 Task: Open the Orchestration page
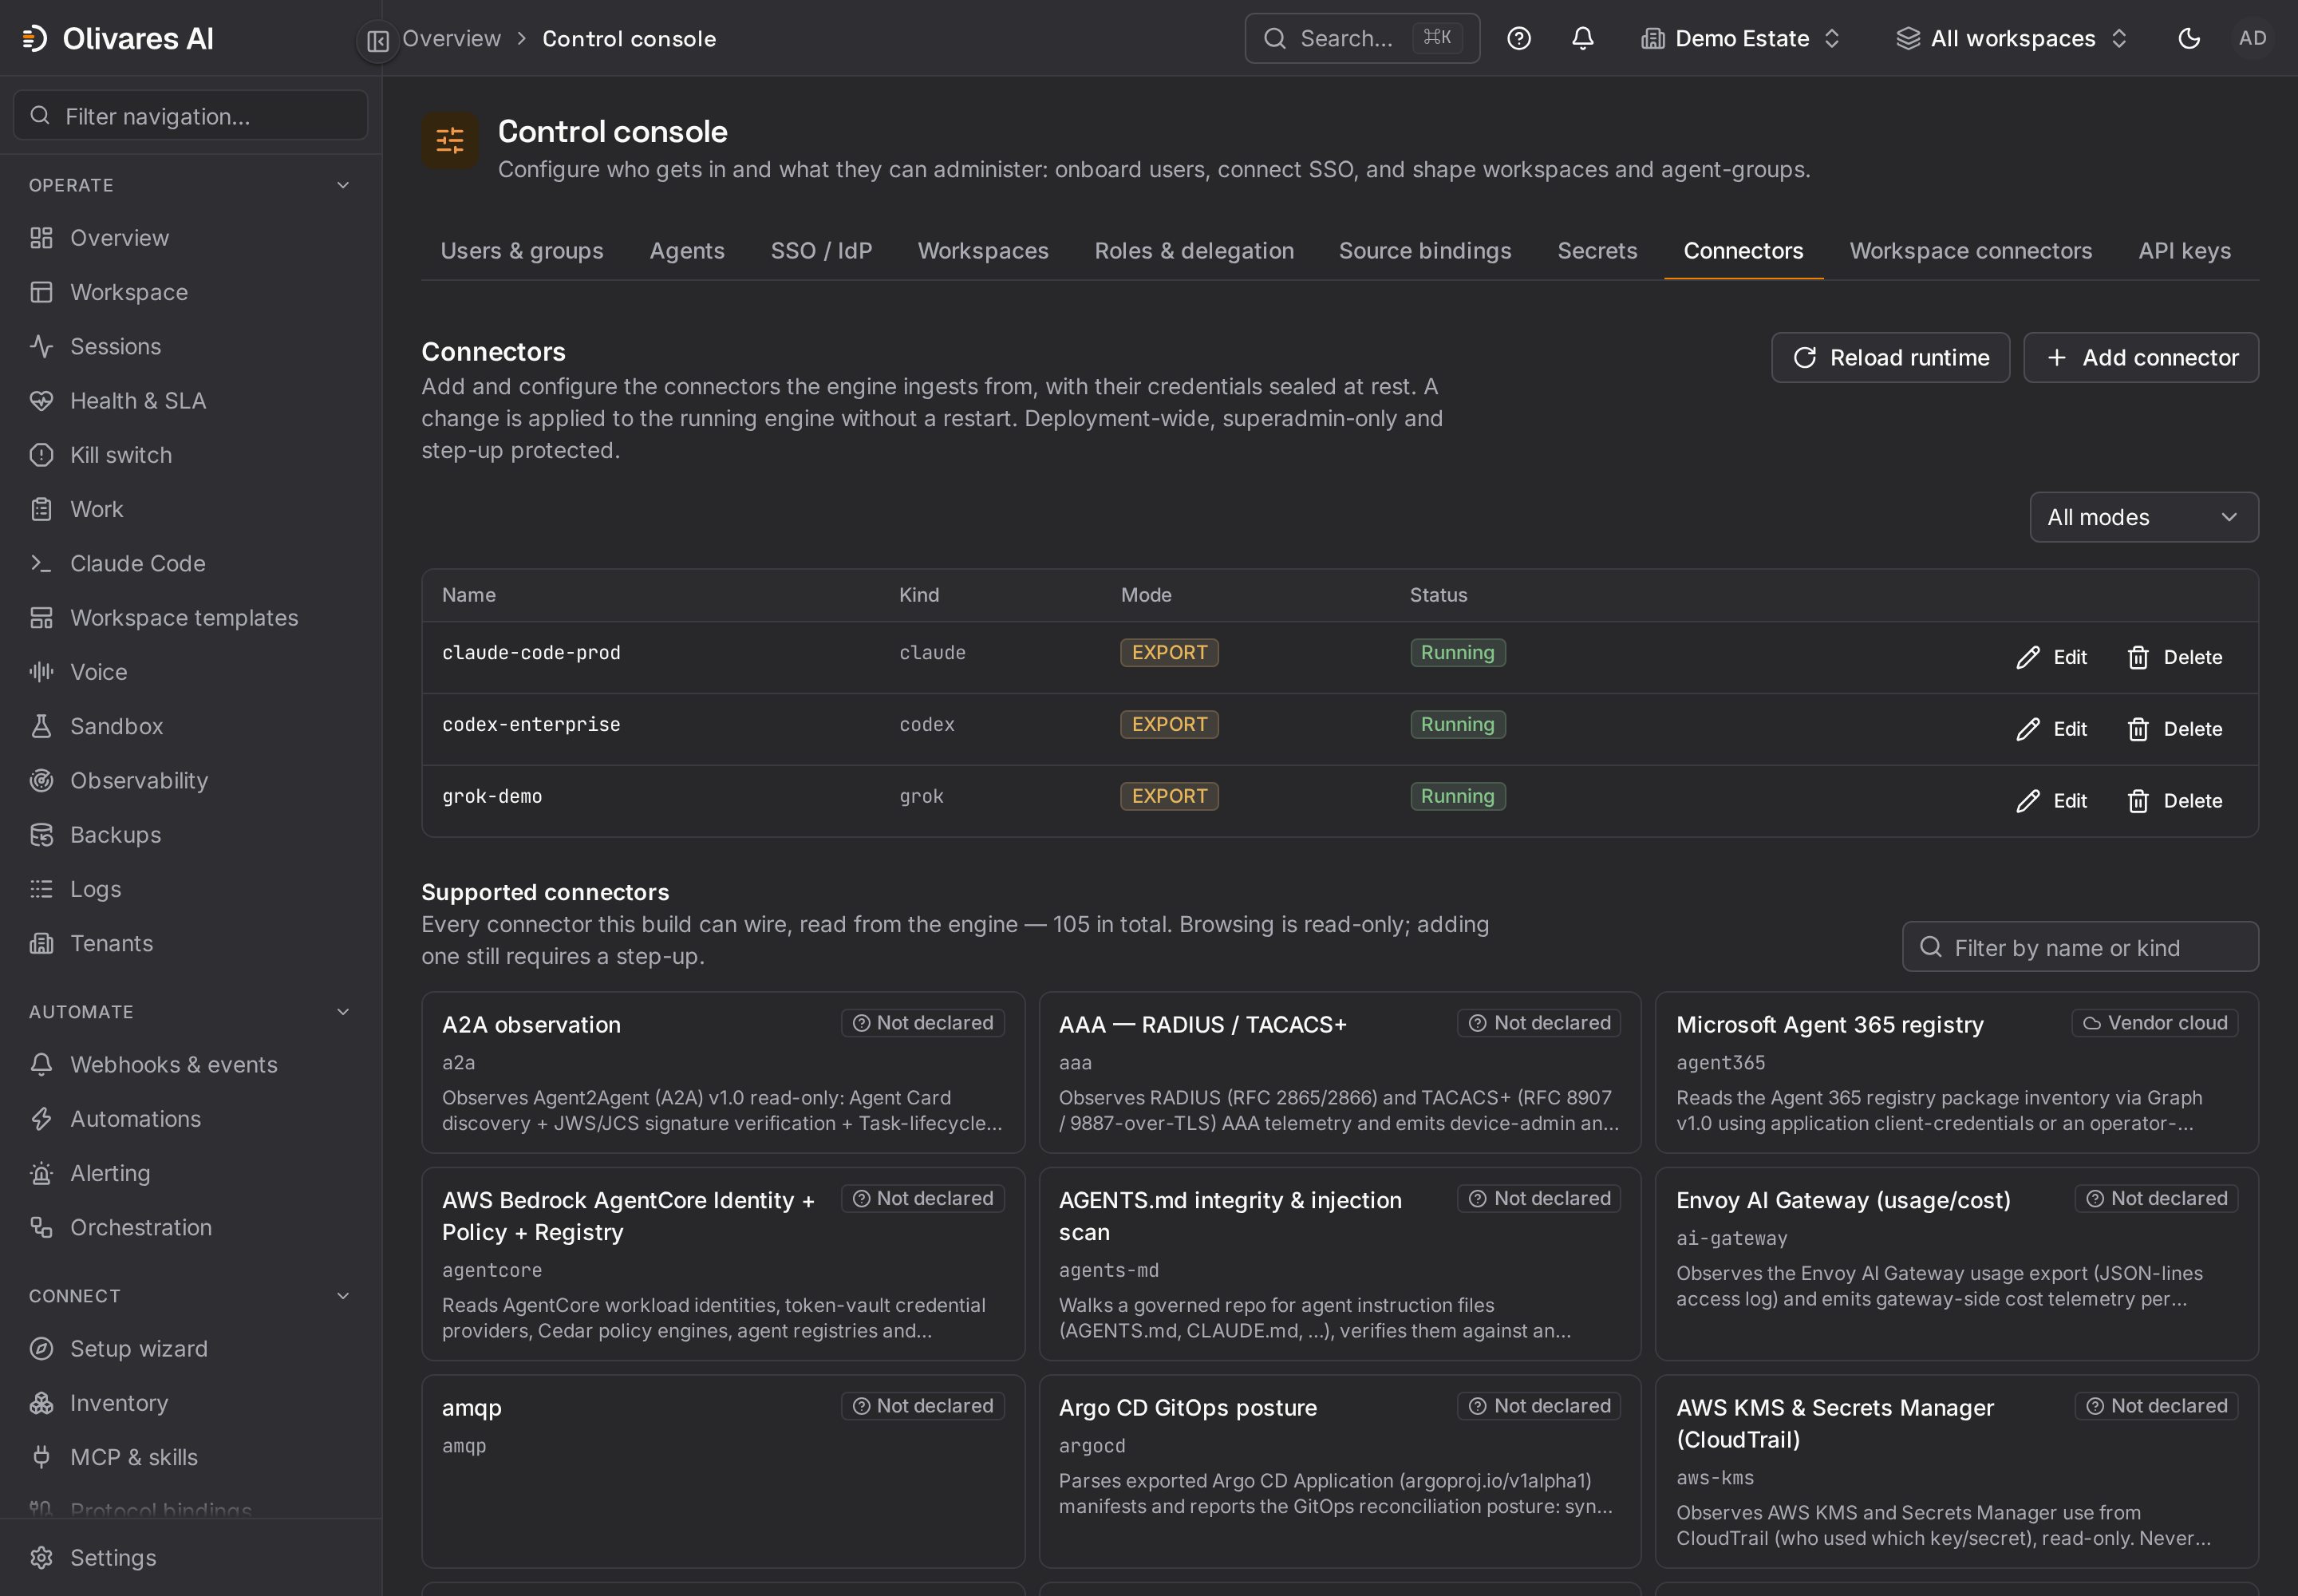[190, 1227]
